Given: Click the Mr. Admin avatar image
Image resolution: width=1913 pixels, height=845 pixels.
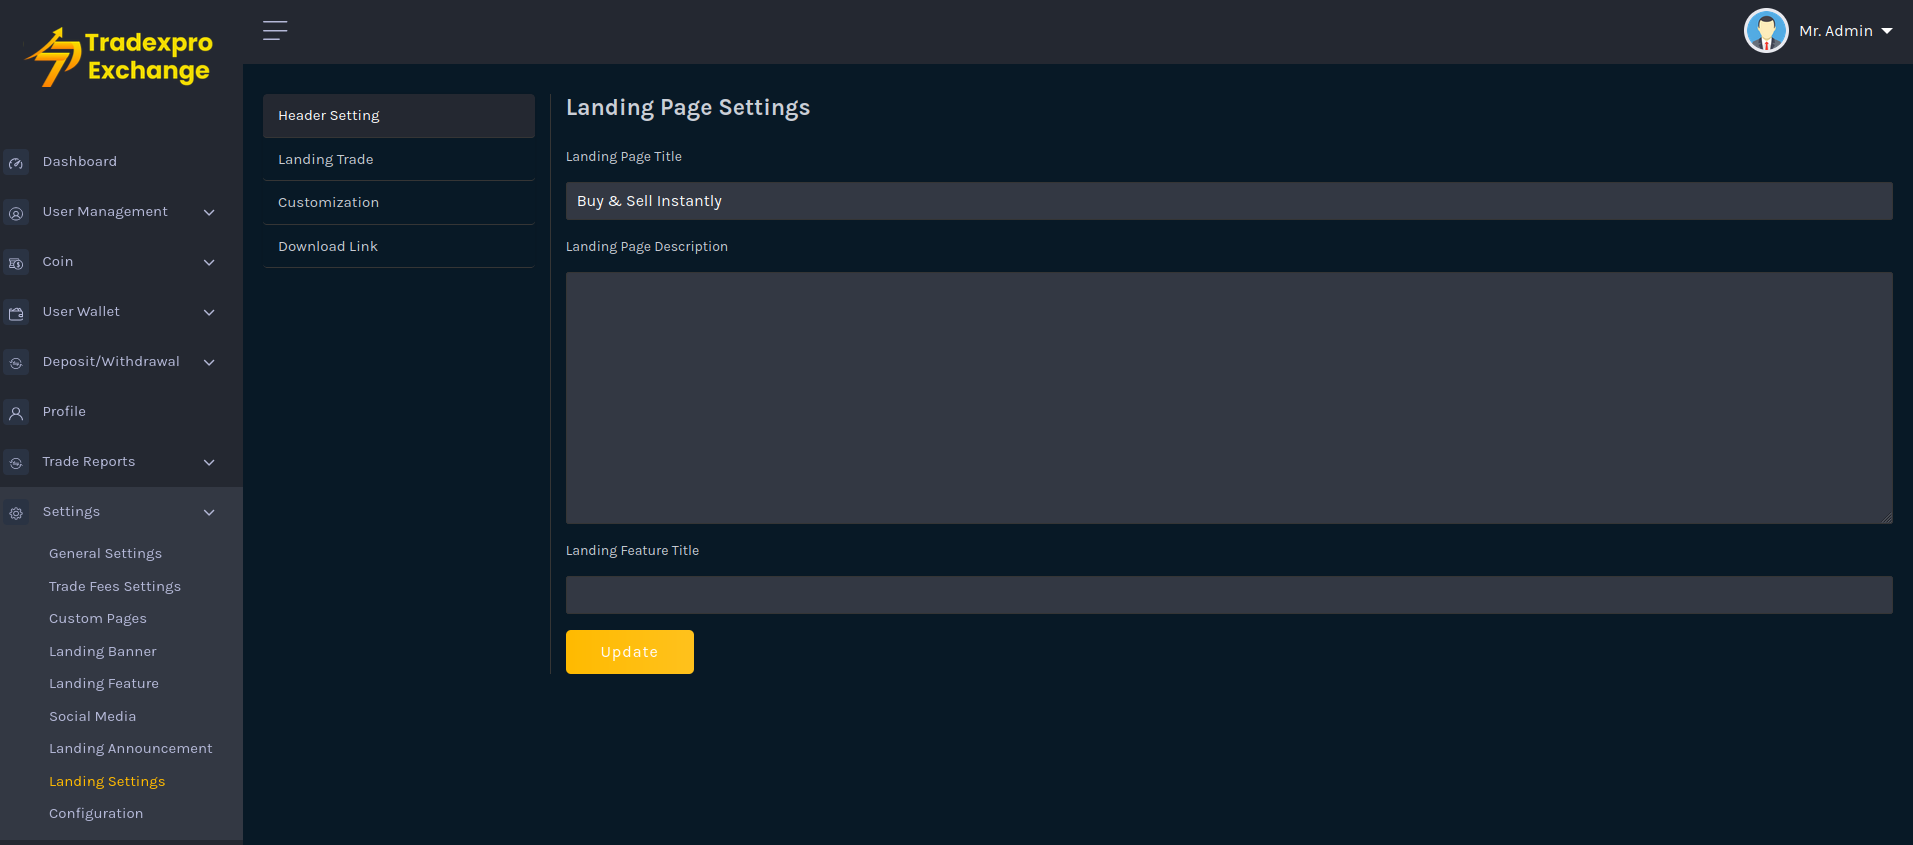Looking at the screenshot, I should coord(1765,31).
